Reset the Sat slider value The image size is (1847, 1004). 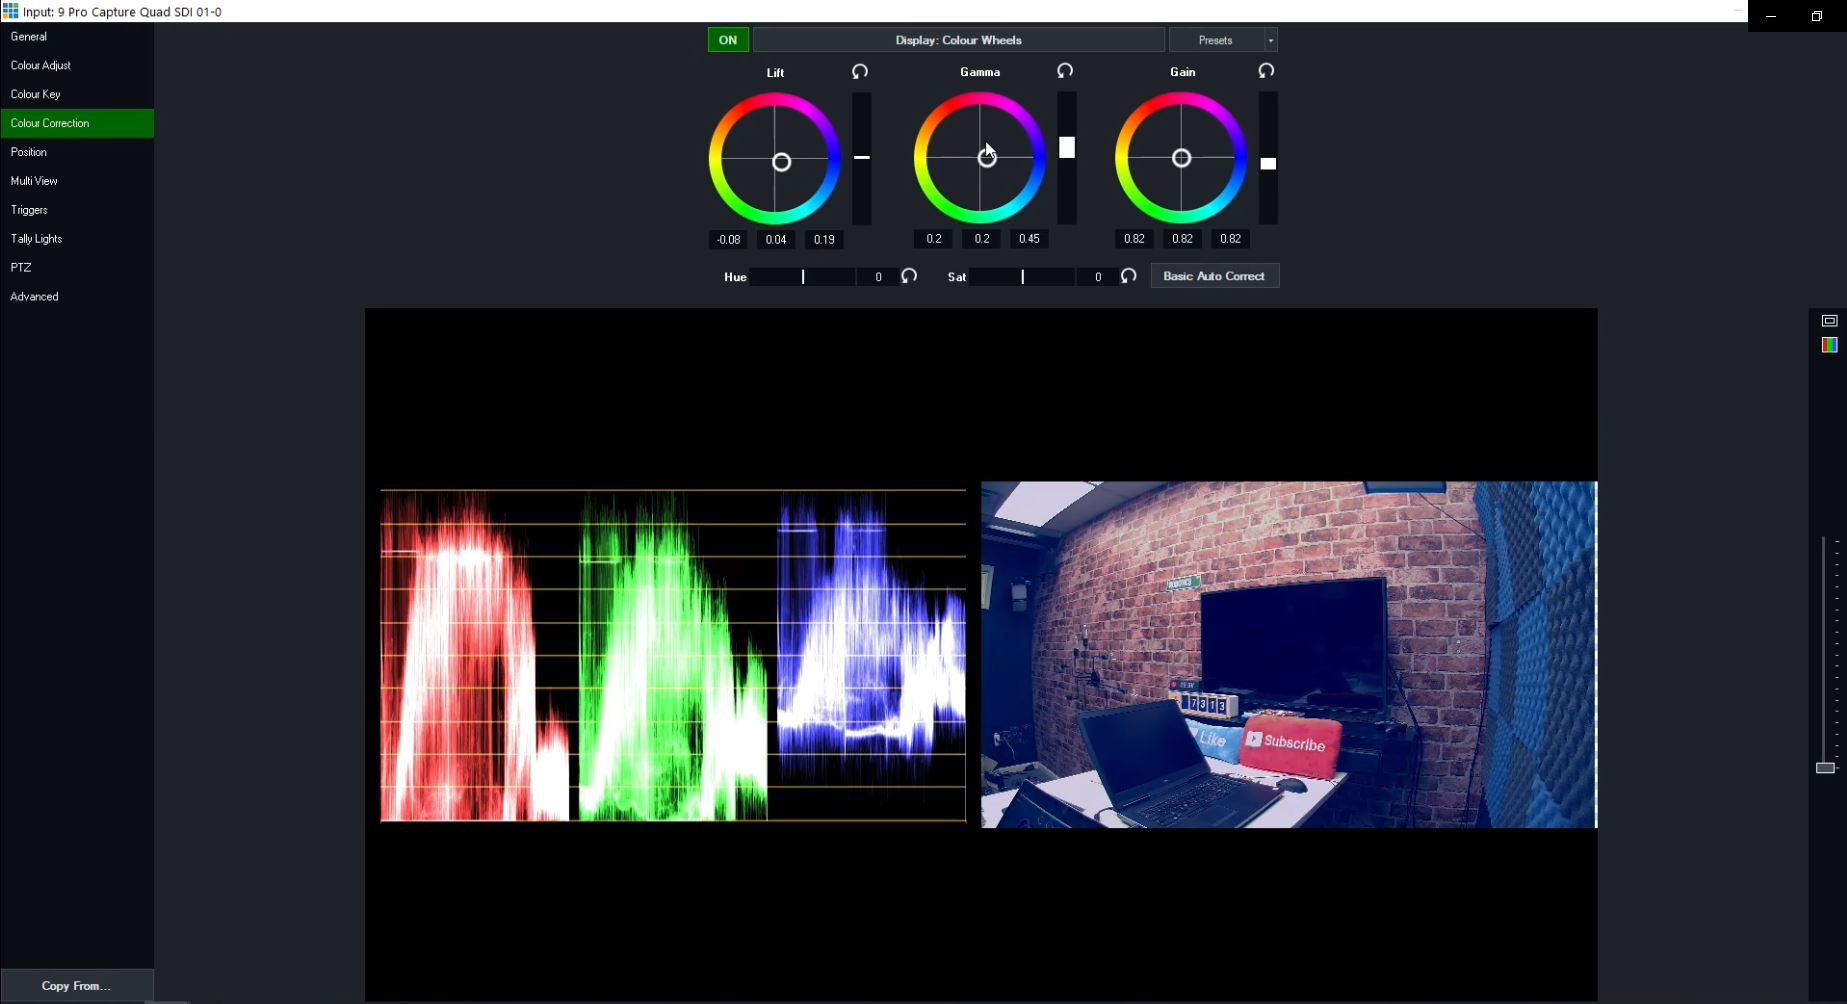click(x=1128, y=276)
